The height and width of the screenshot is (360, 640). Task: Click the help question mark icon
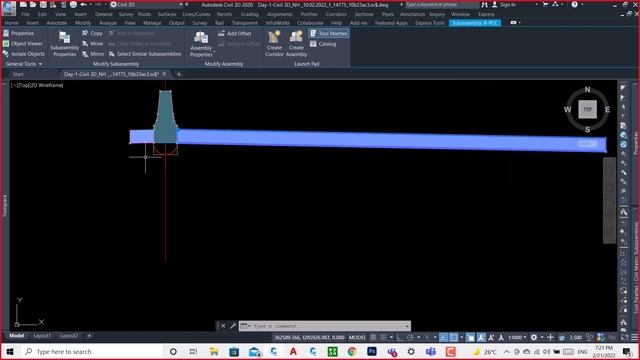(574, 4)
